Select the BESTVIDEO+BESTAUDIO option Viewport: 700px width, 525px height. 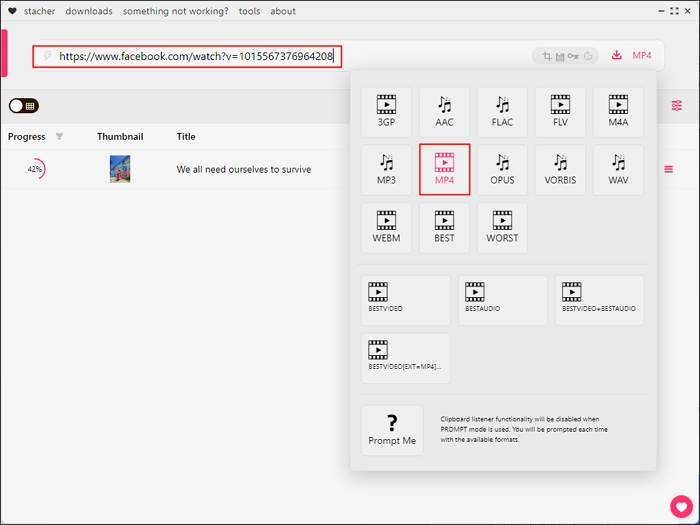pos(599,300)
